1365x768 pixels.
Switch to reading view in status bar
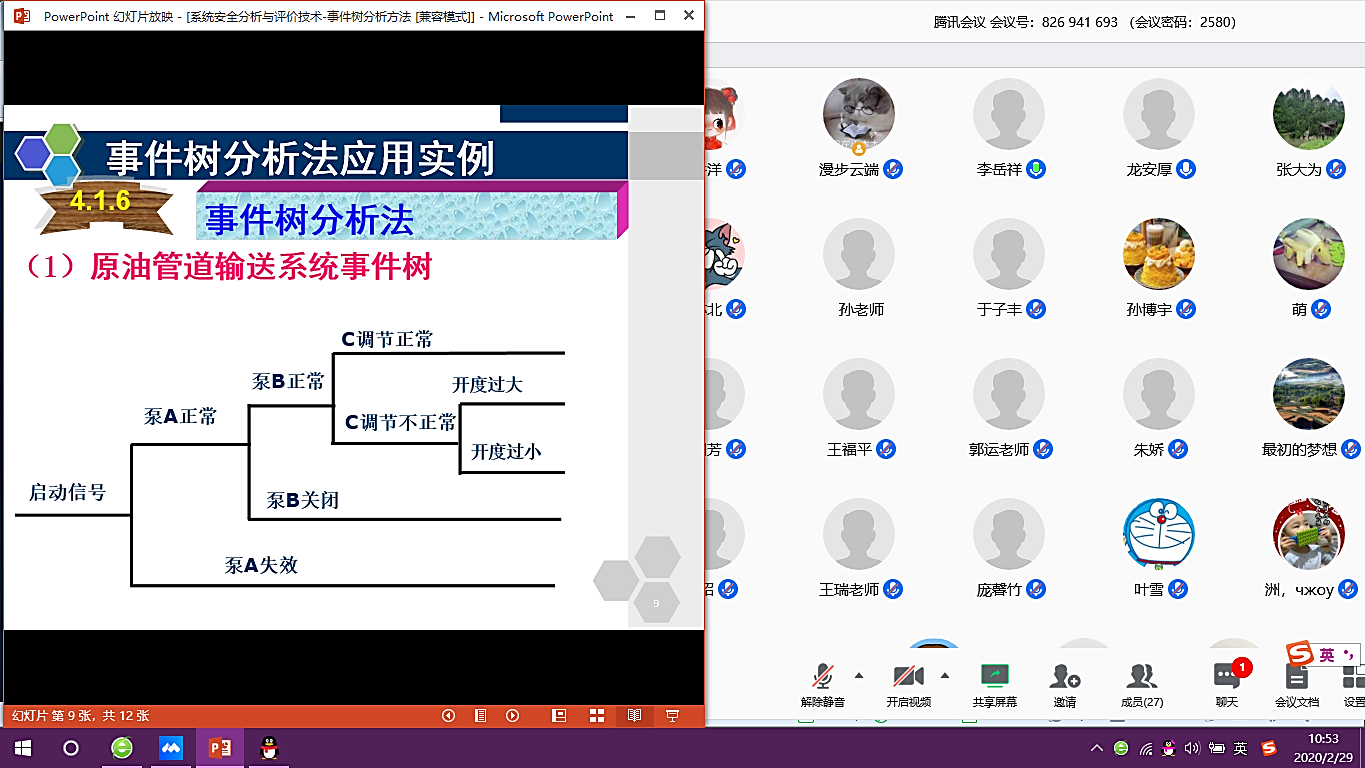click(x=634, y=716)
